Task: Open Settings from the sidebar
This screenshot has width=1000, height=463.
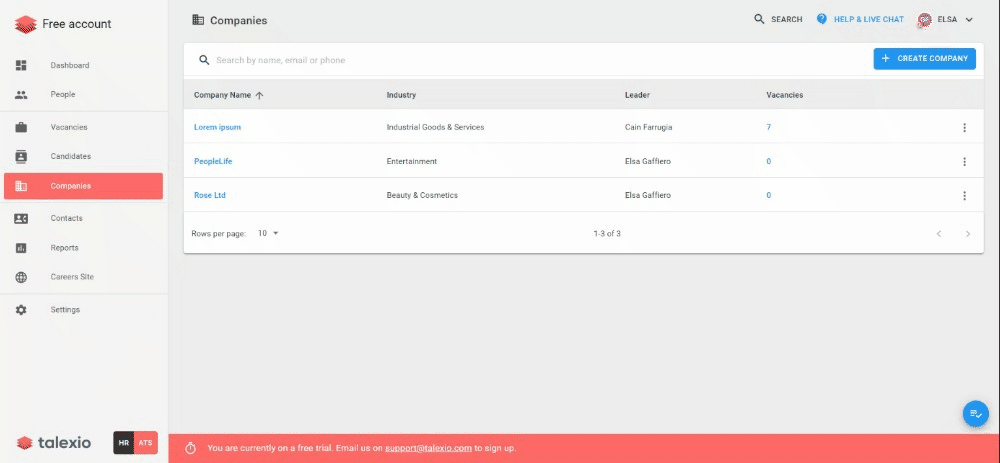Action: [x=84, y=310]
